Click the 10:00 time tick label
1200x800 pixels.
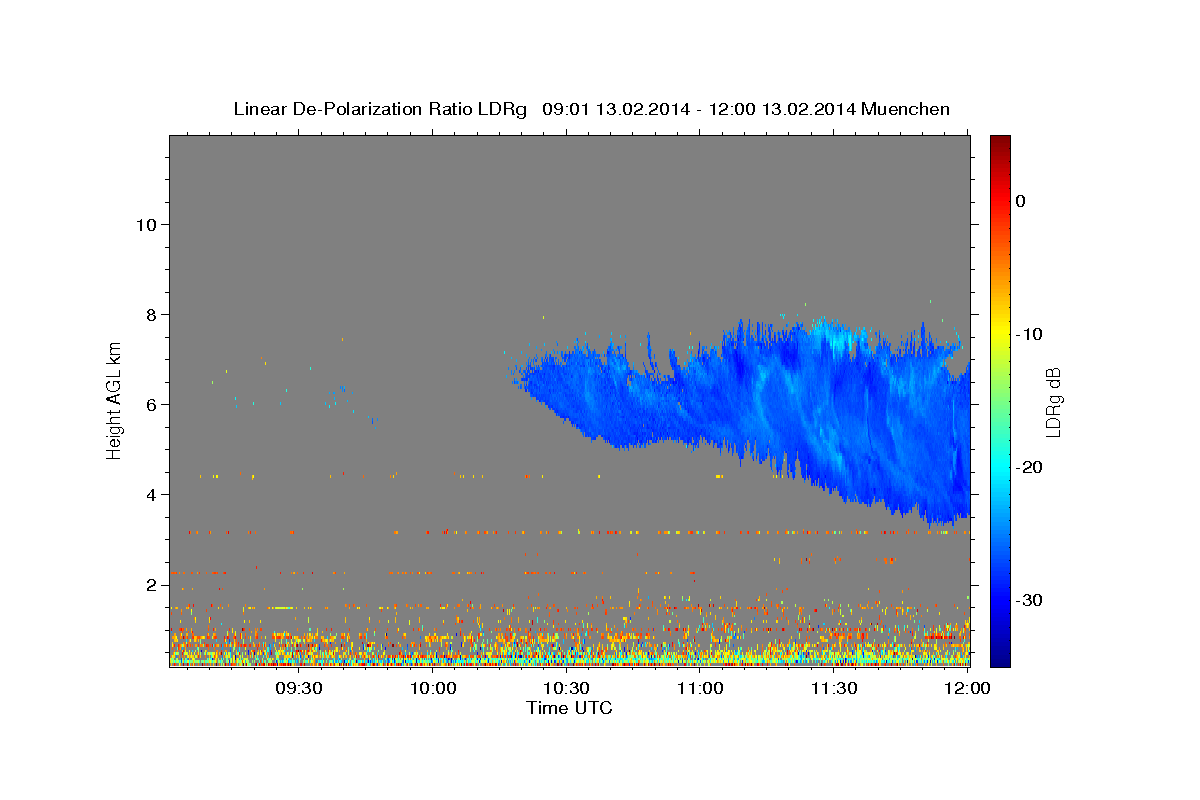pos(433,688)
